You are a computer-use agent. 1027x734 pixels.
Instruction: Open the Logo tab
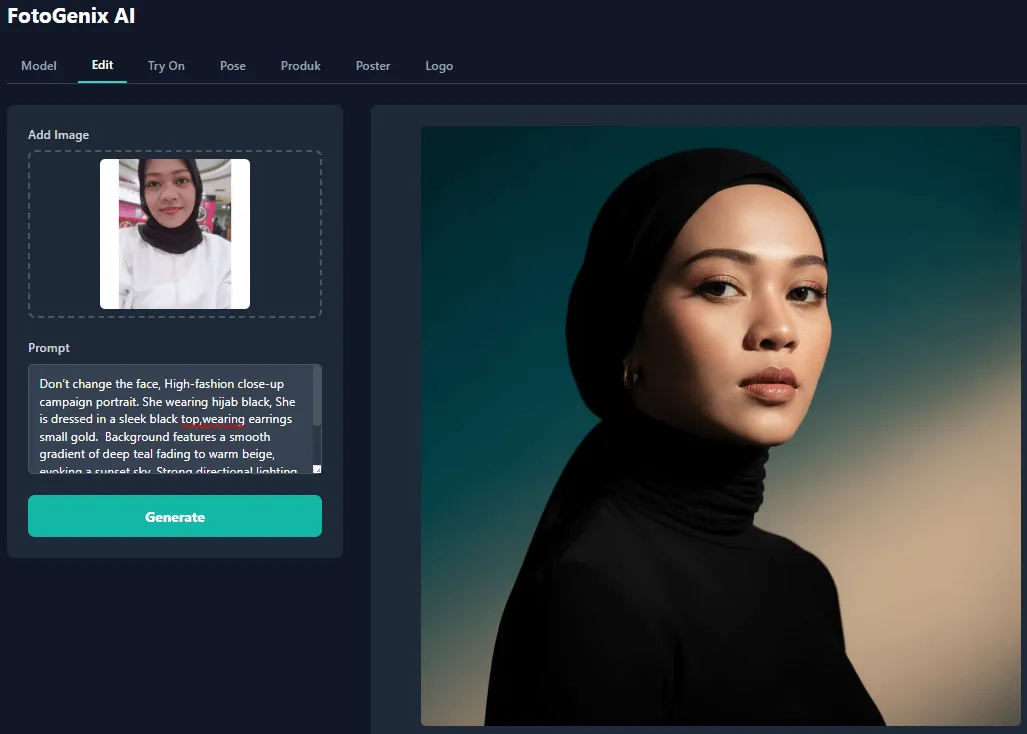click(x=439, y=65)
